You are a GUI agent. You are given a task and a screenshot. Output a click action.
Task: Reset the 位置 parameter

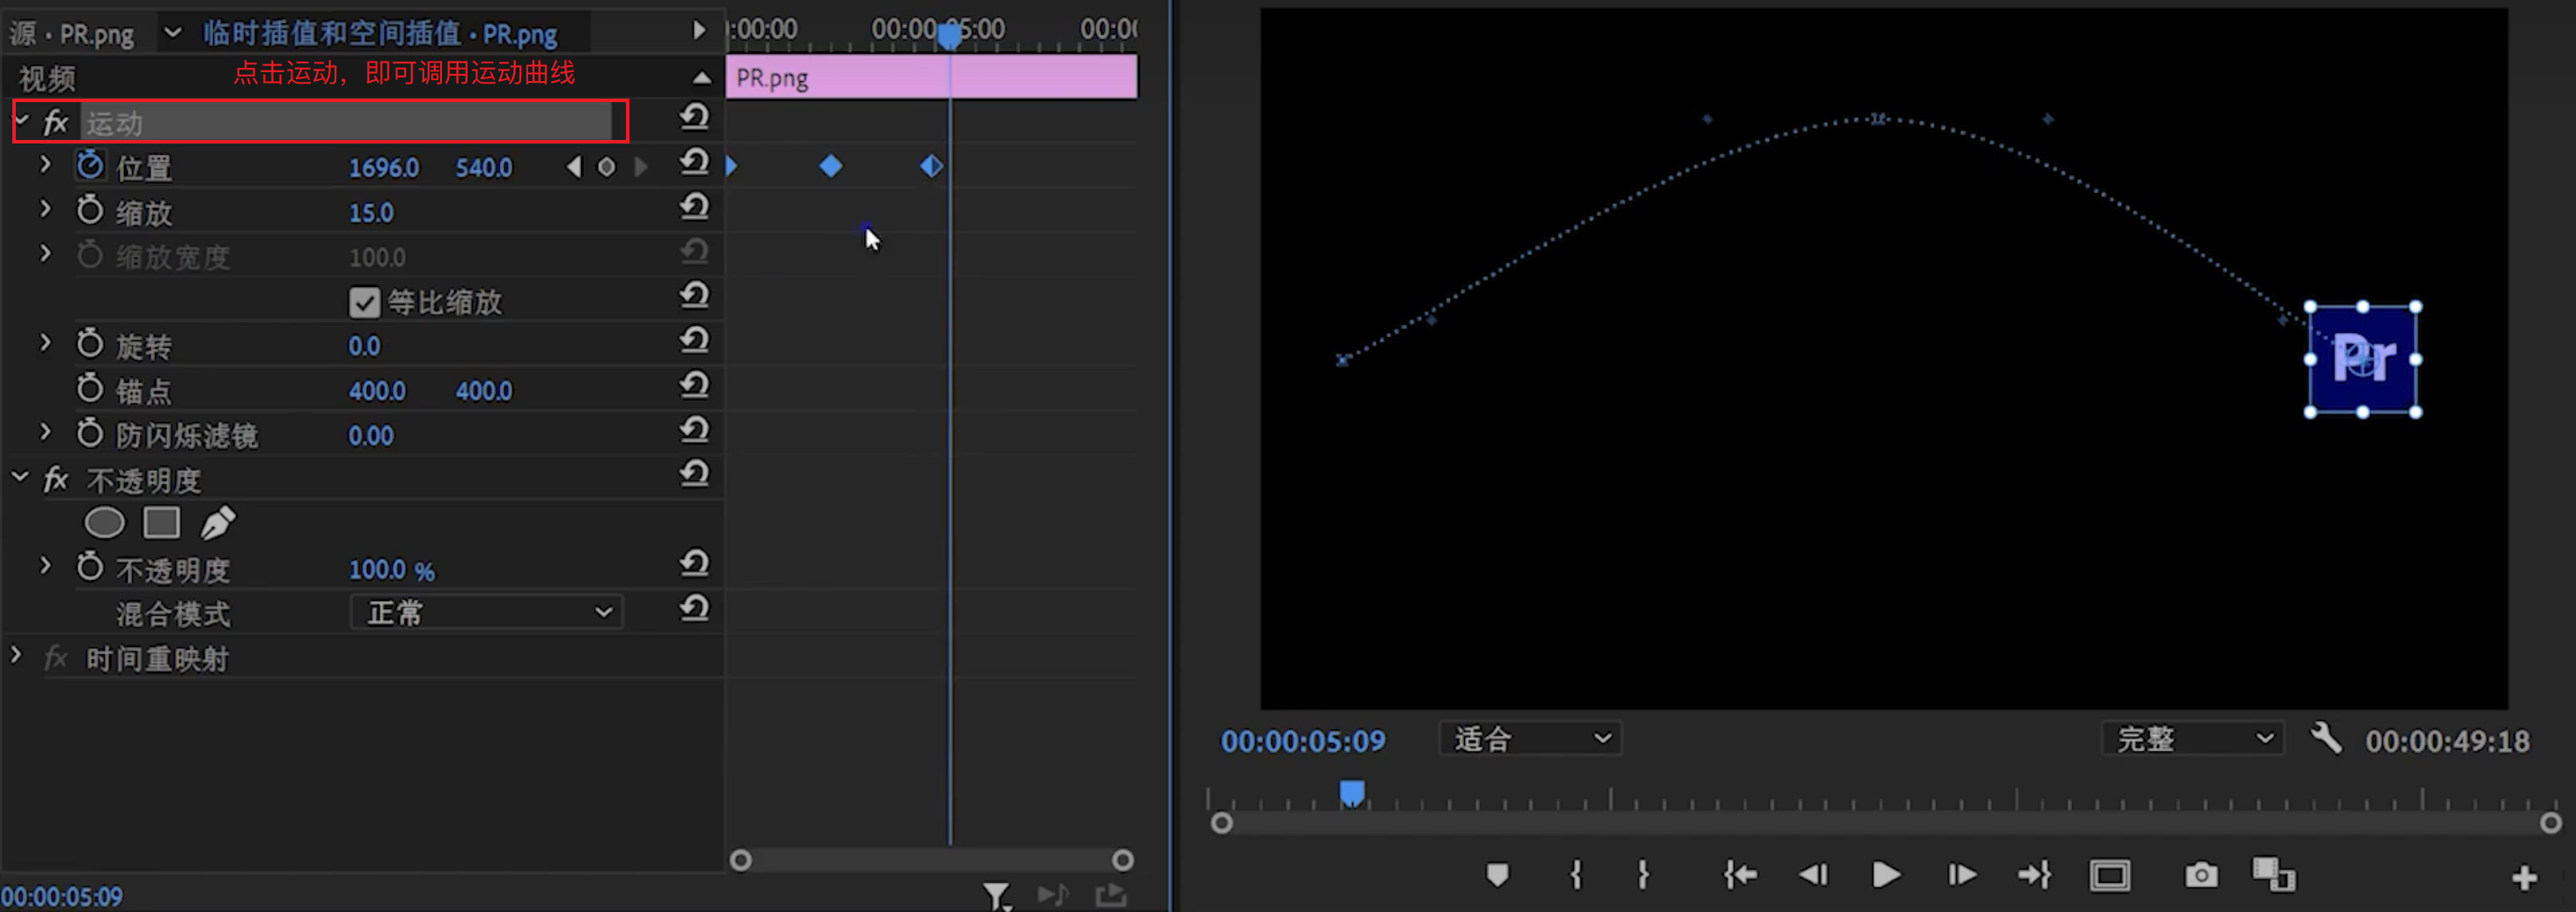coord(694,162)
